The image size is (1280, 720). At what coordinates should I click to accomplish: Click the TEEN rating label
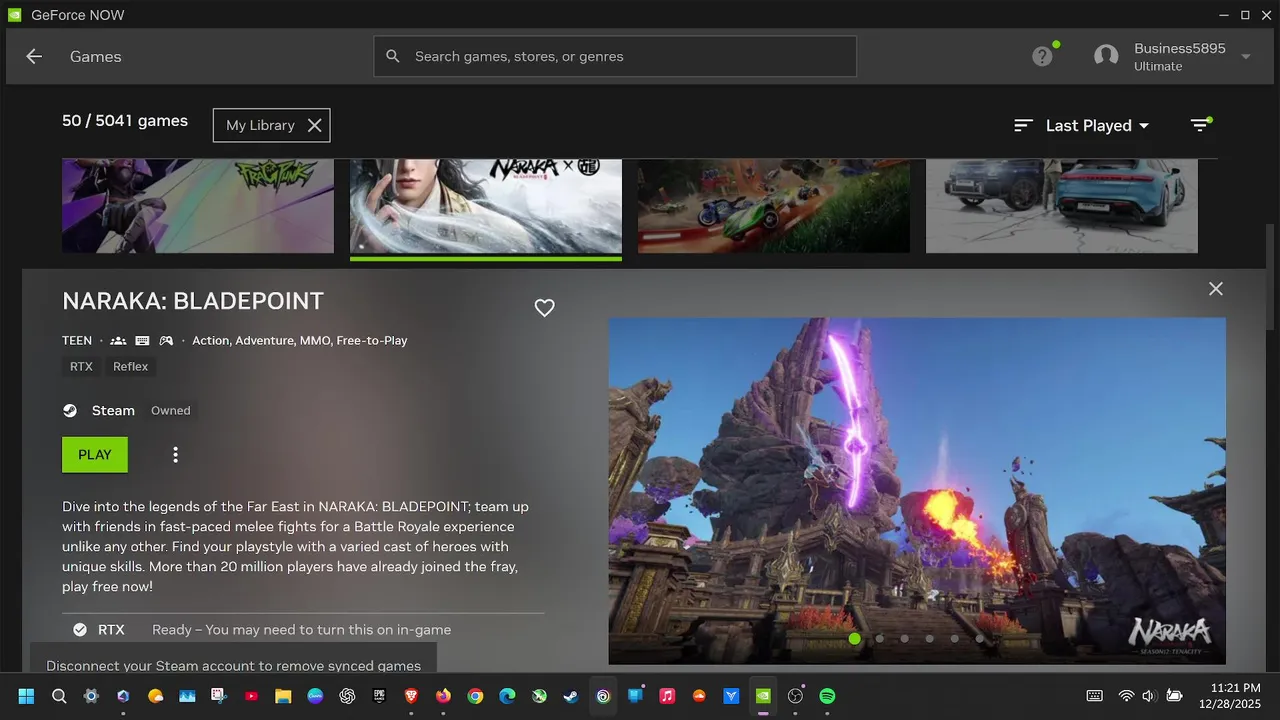(77, 340)
